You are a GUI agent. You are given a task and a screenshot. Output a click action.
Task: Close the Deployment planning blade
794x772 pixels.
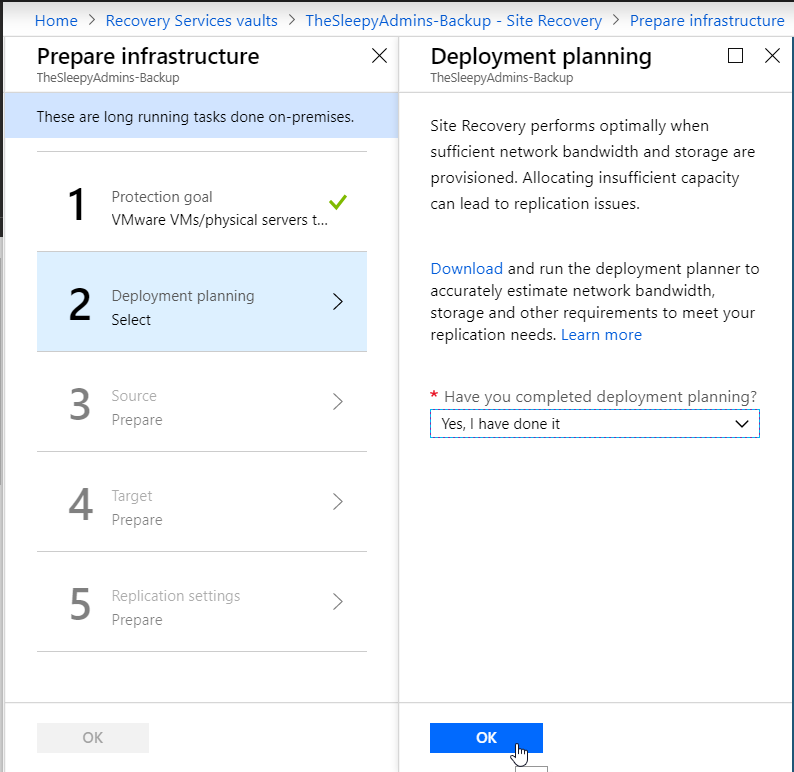(x=772, y=56)
